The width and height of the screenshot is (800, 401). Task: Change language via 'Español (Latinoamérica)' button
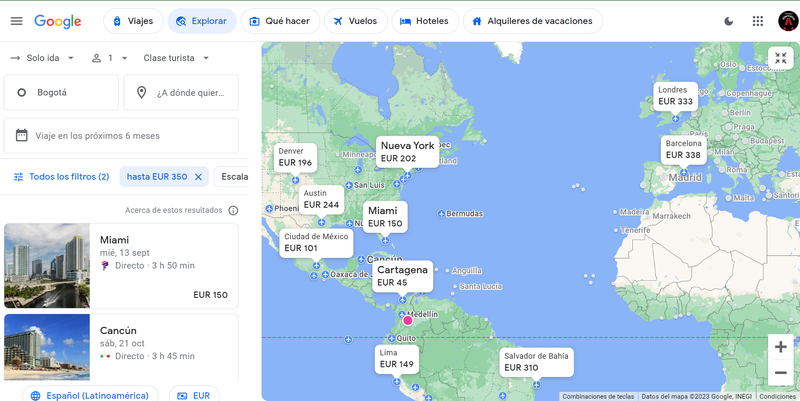tap(90, 395)
